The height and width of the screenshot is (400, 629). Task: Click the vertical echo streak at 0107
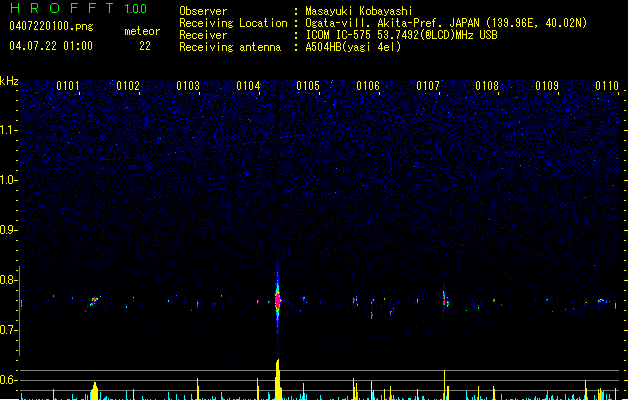pos(444,300)
